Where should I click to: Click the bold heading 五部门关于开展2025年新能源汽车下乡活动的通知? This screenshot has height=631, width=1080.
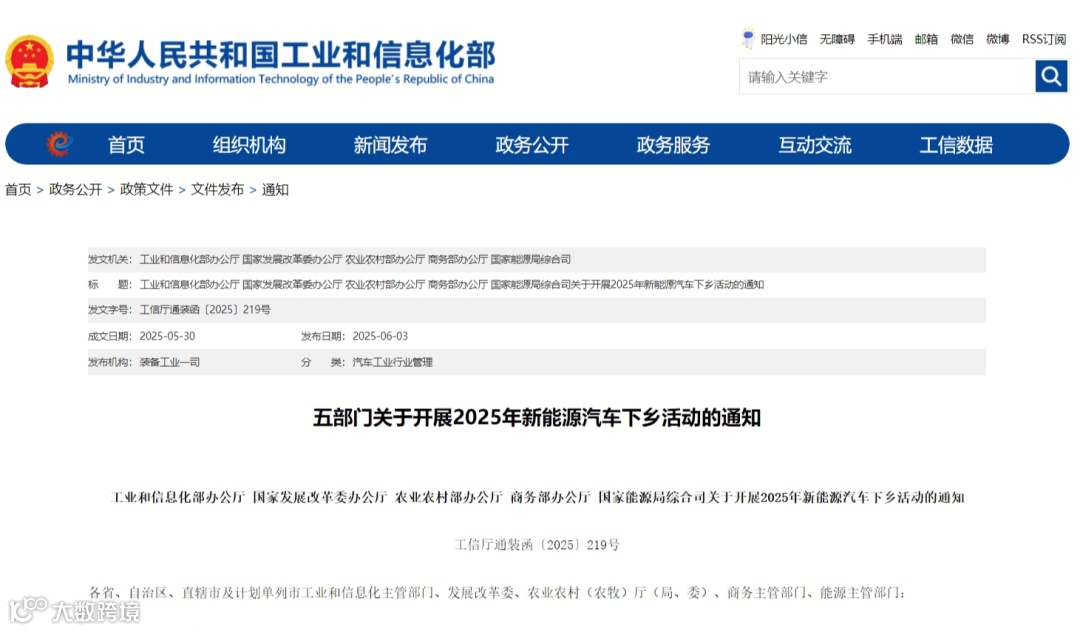tap(537, 417)
